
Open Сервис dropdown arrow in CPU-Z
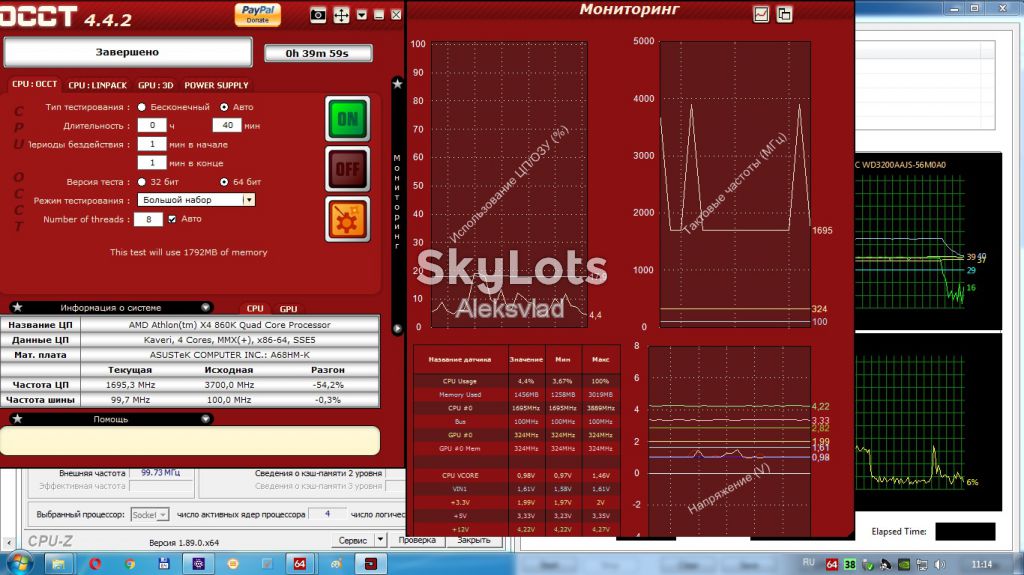[380, 540]
